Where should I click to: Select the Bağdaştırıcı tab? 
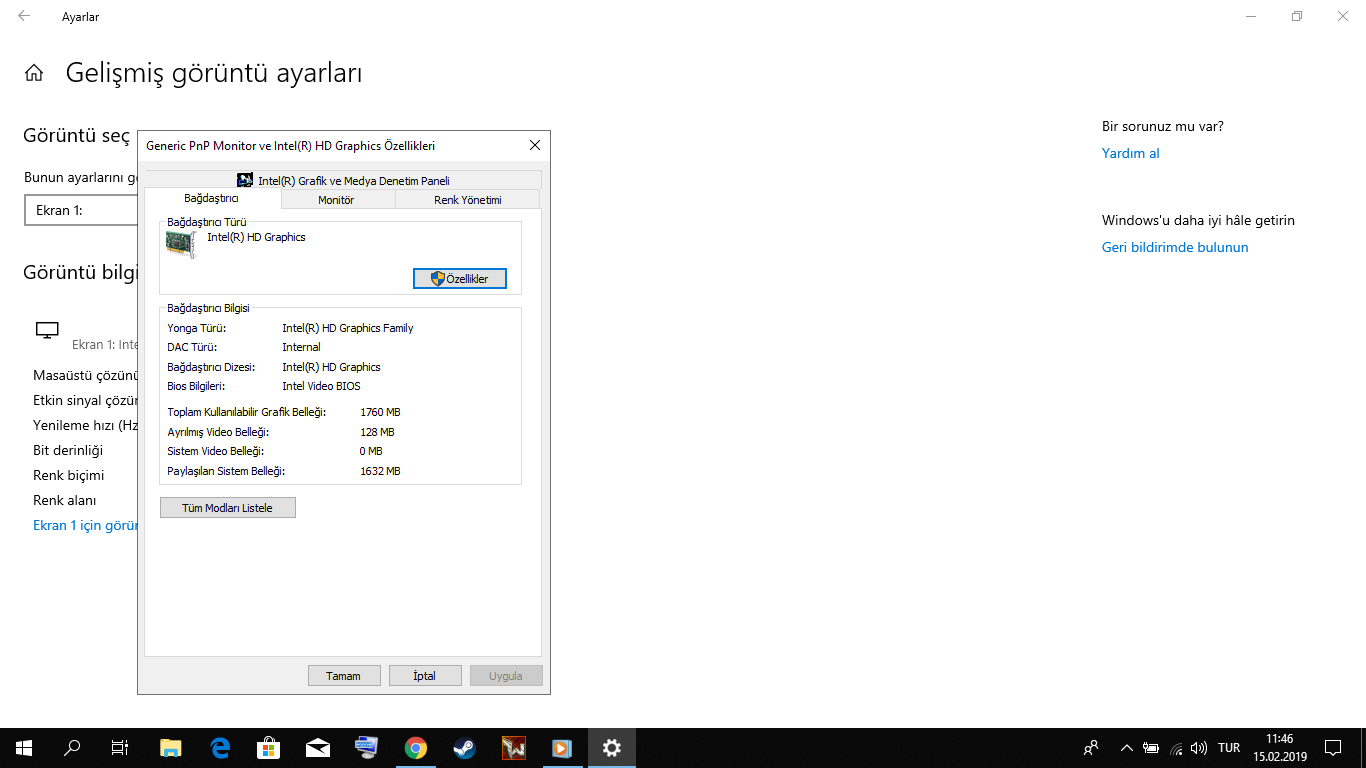pos(211,199)
